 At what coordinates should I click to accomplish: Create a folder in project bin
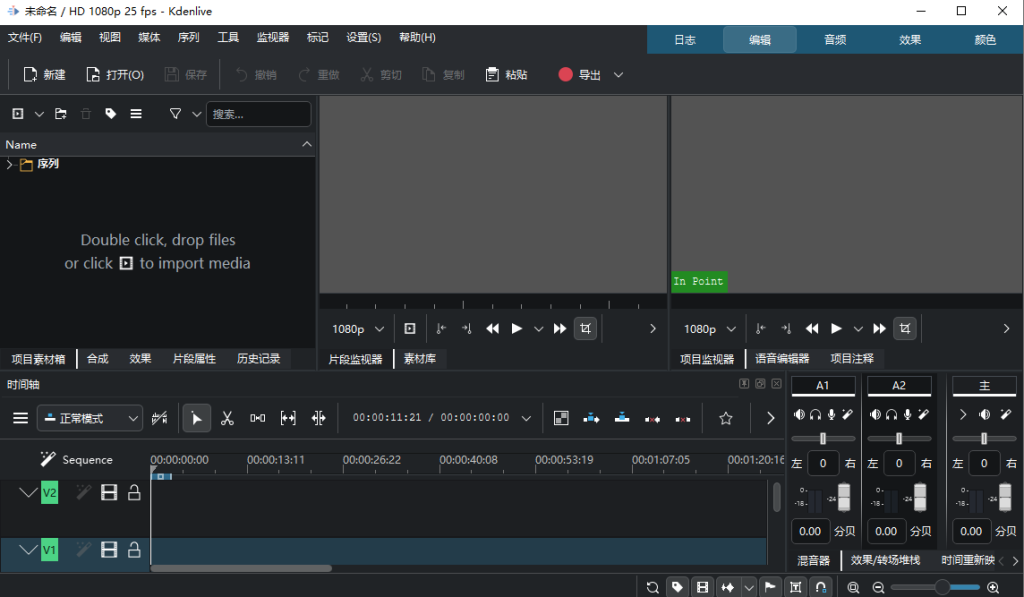tap(61, 114)
